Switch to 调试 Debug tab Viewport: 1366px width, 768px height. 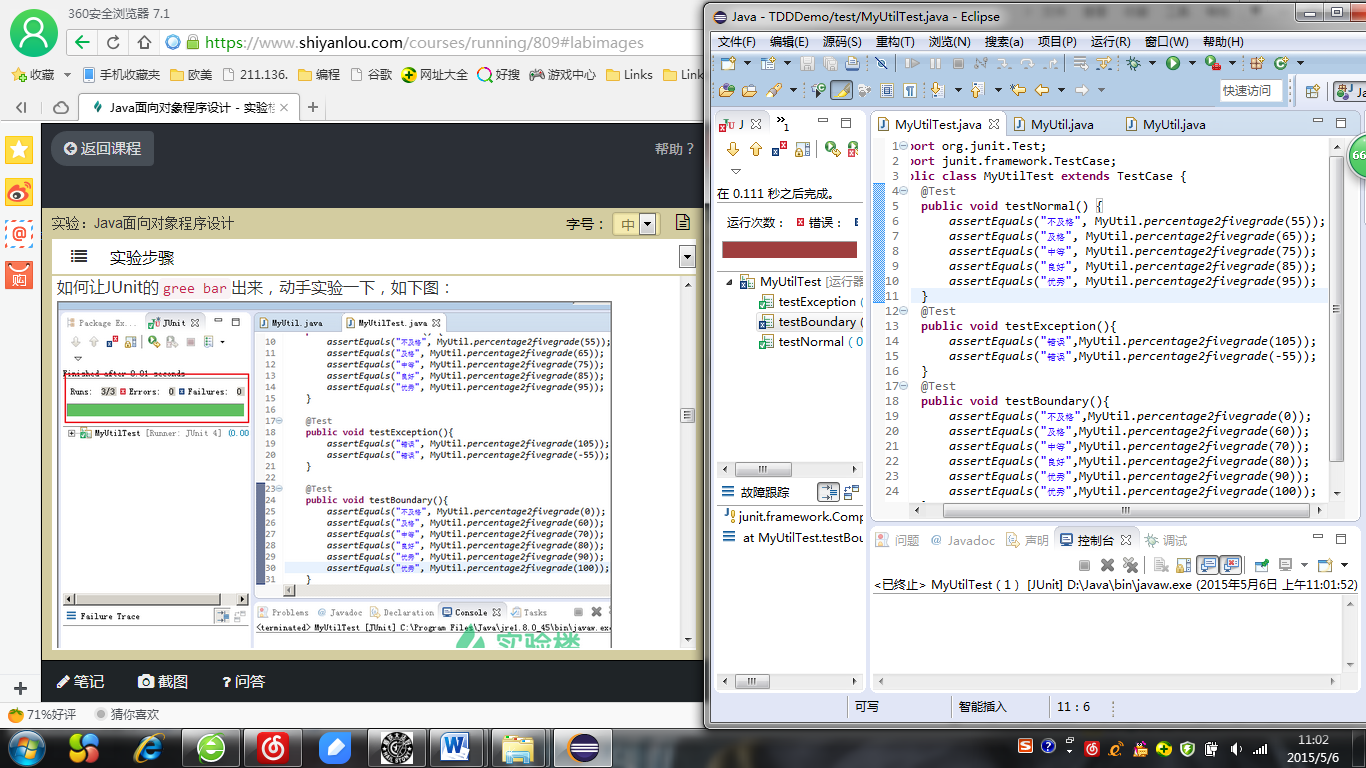tap(1167, 540)
